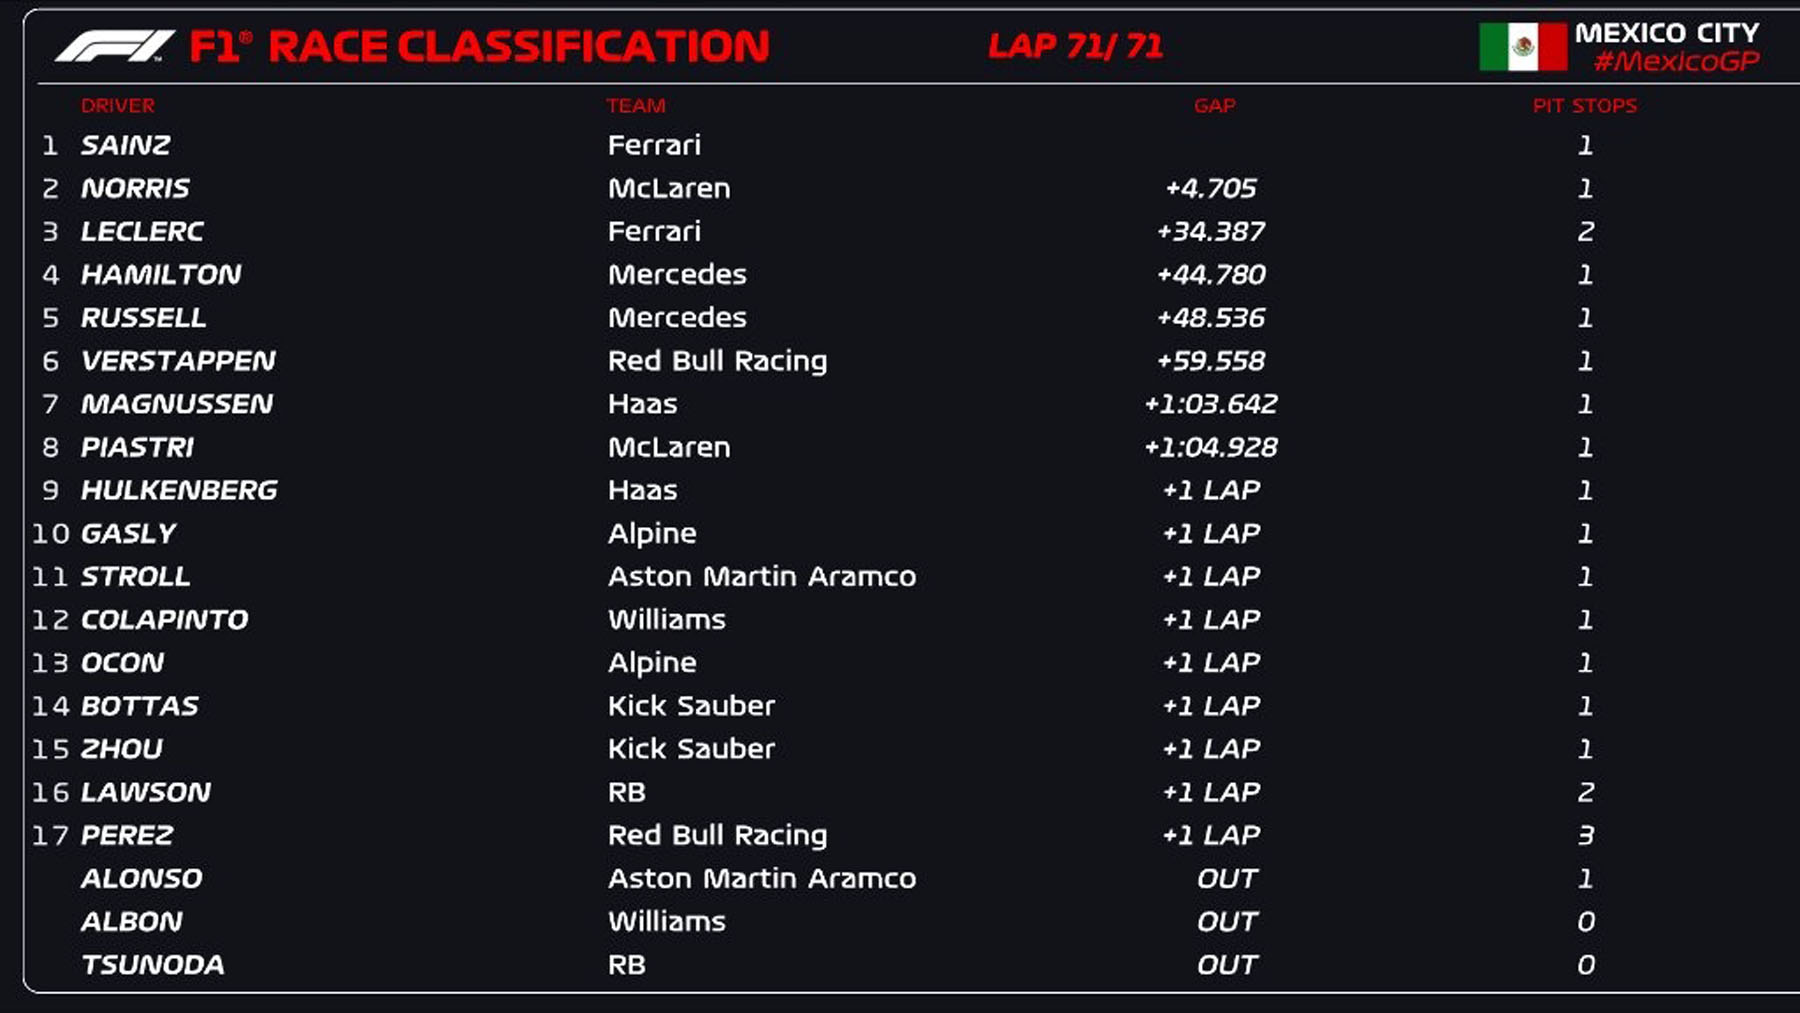Click the F1 logo in header

(115, 46)
